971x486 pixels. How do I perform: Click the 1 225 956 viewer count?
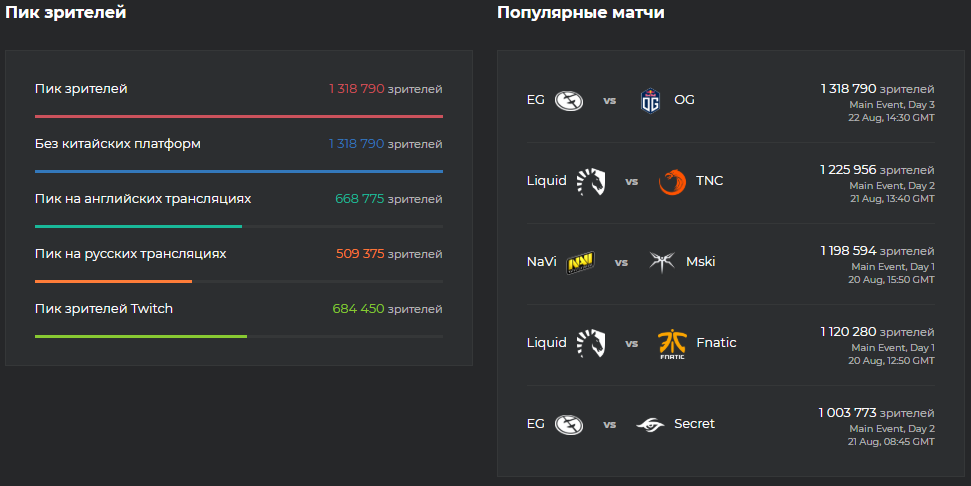click(x=848, y=170)
